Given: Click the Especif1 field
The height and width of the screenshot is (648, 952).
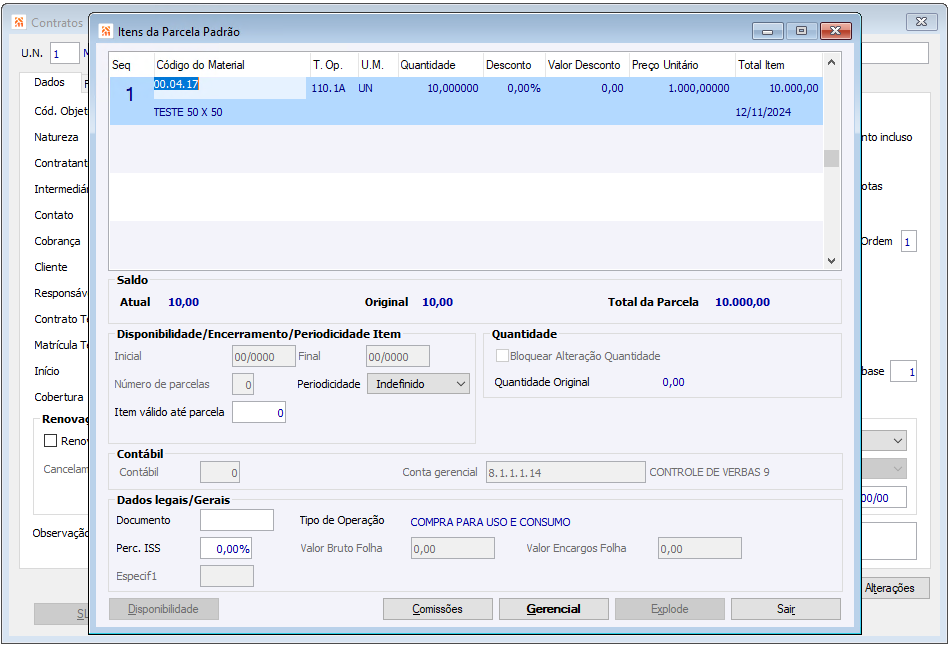Looking at the screenshot, I should tap(226, 576).
